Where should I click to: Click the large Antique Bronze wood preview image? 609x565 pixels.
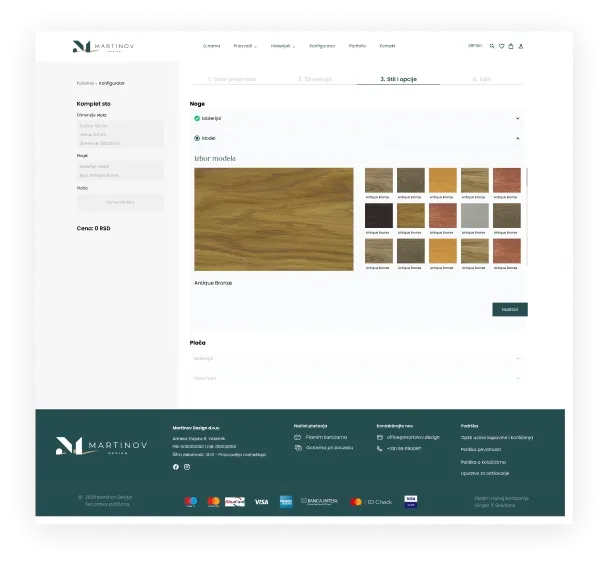click(x=274, y=219)
